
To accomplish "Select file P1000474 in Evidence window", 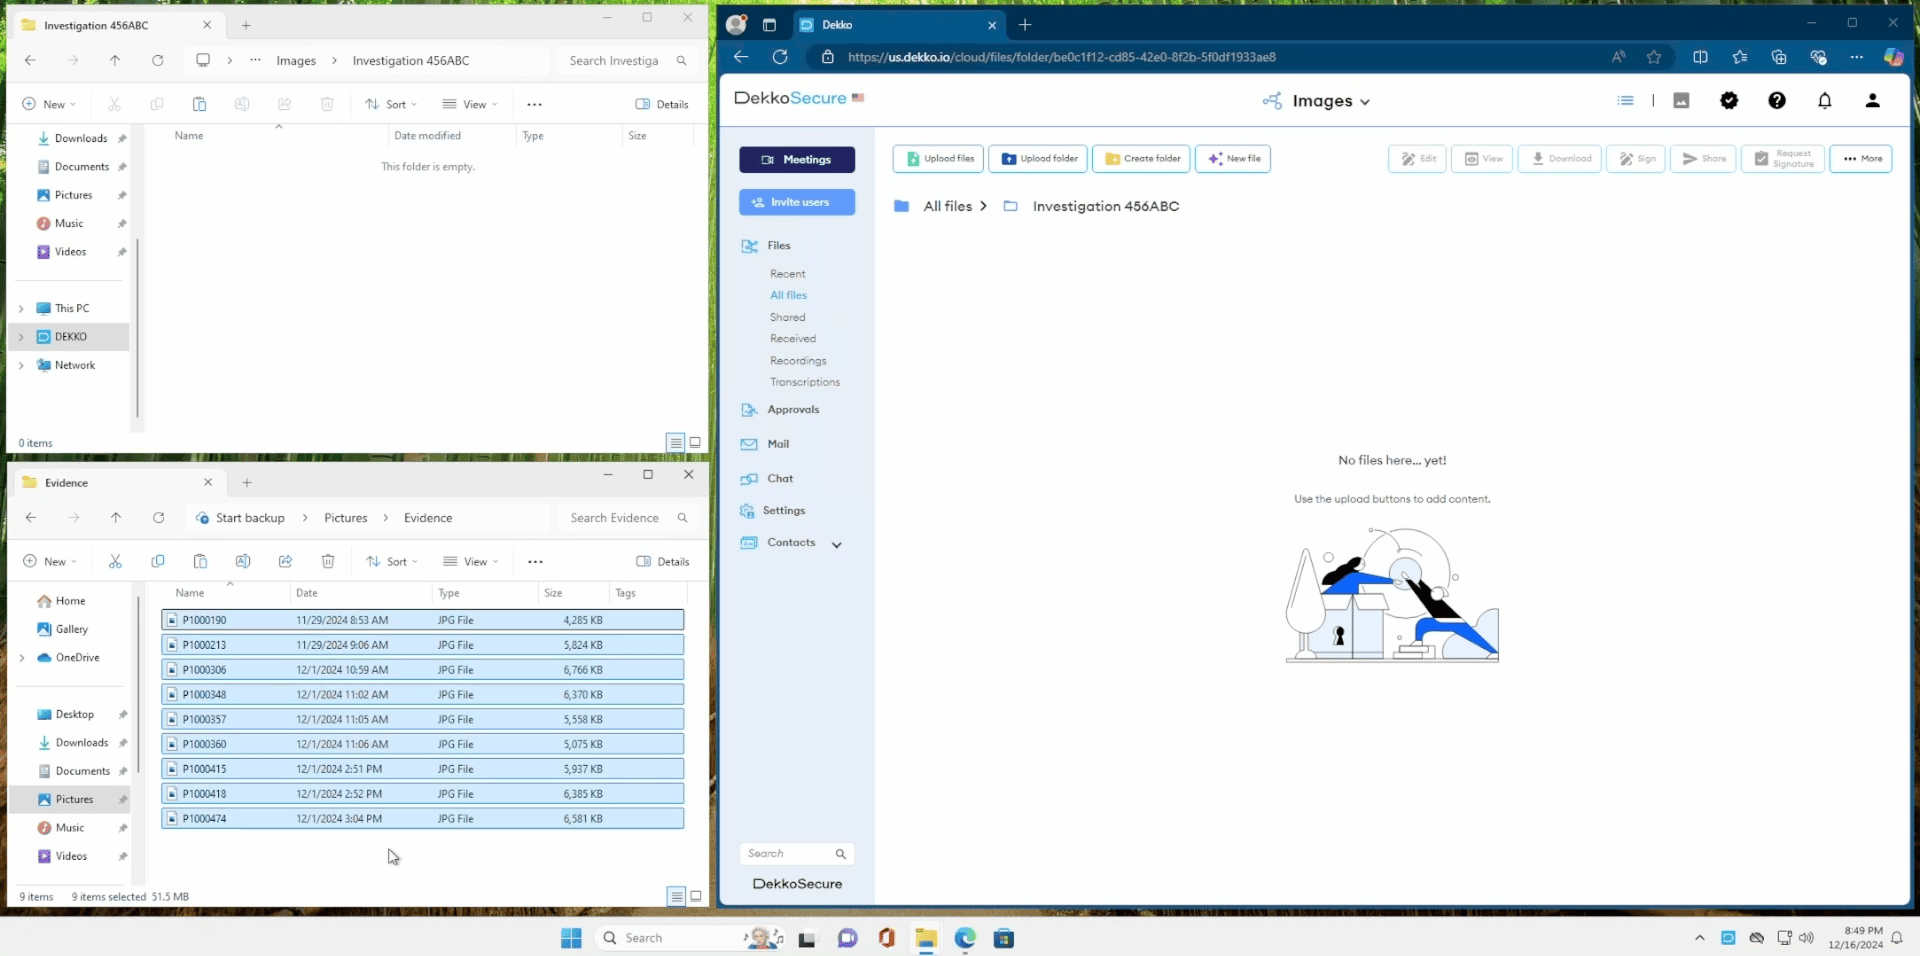I will [422, 819].
